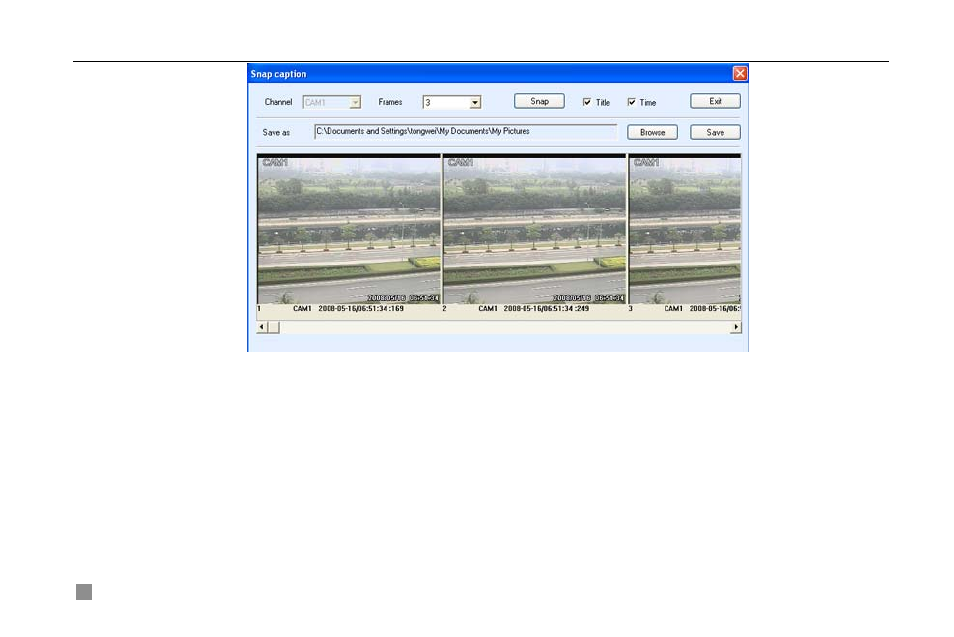Click the timestamp 2008-05-16/06:51:34:169 caption
Viewport: 954px width, 637px height.
pos(361,308)
